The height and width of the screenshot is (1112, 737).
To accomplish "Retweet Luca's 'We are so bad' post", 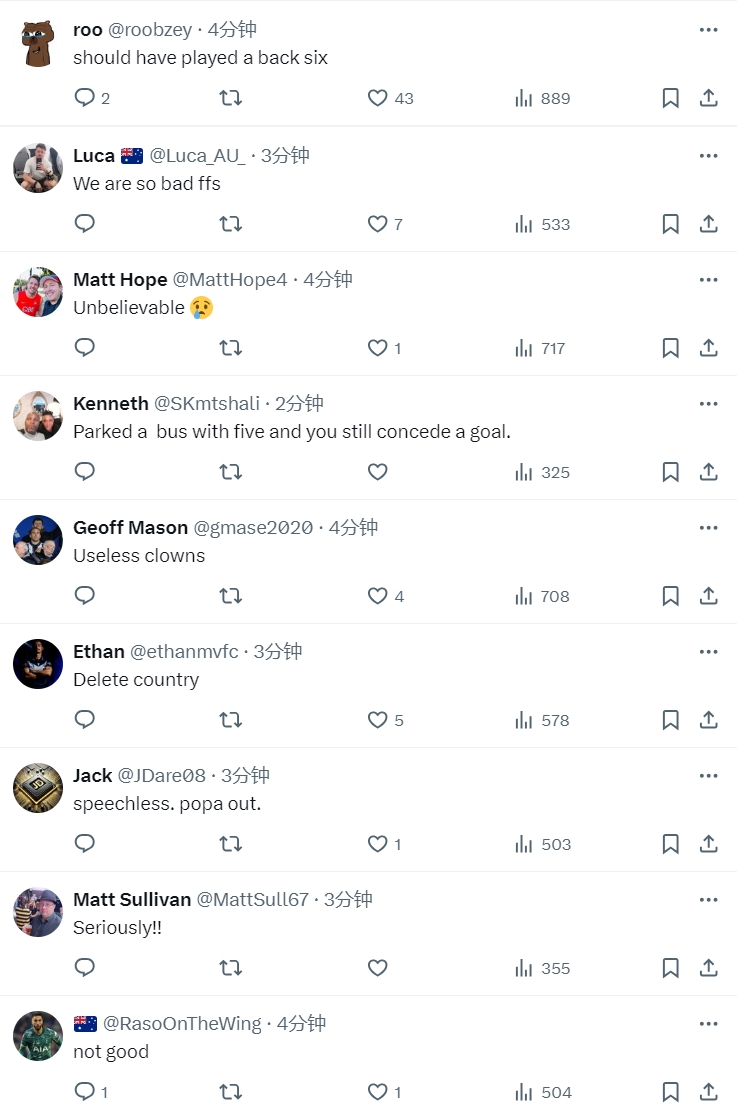I will tap(231, 224).
